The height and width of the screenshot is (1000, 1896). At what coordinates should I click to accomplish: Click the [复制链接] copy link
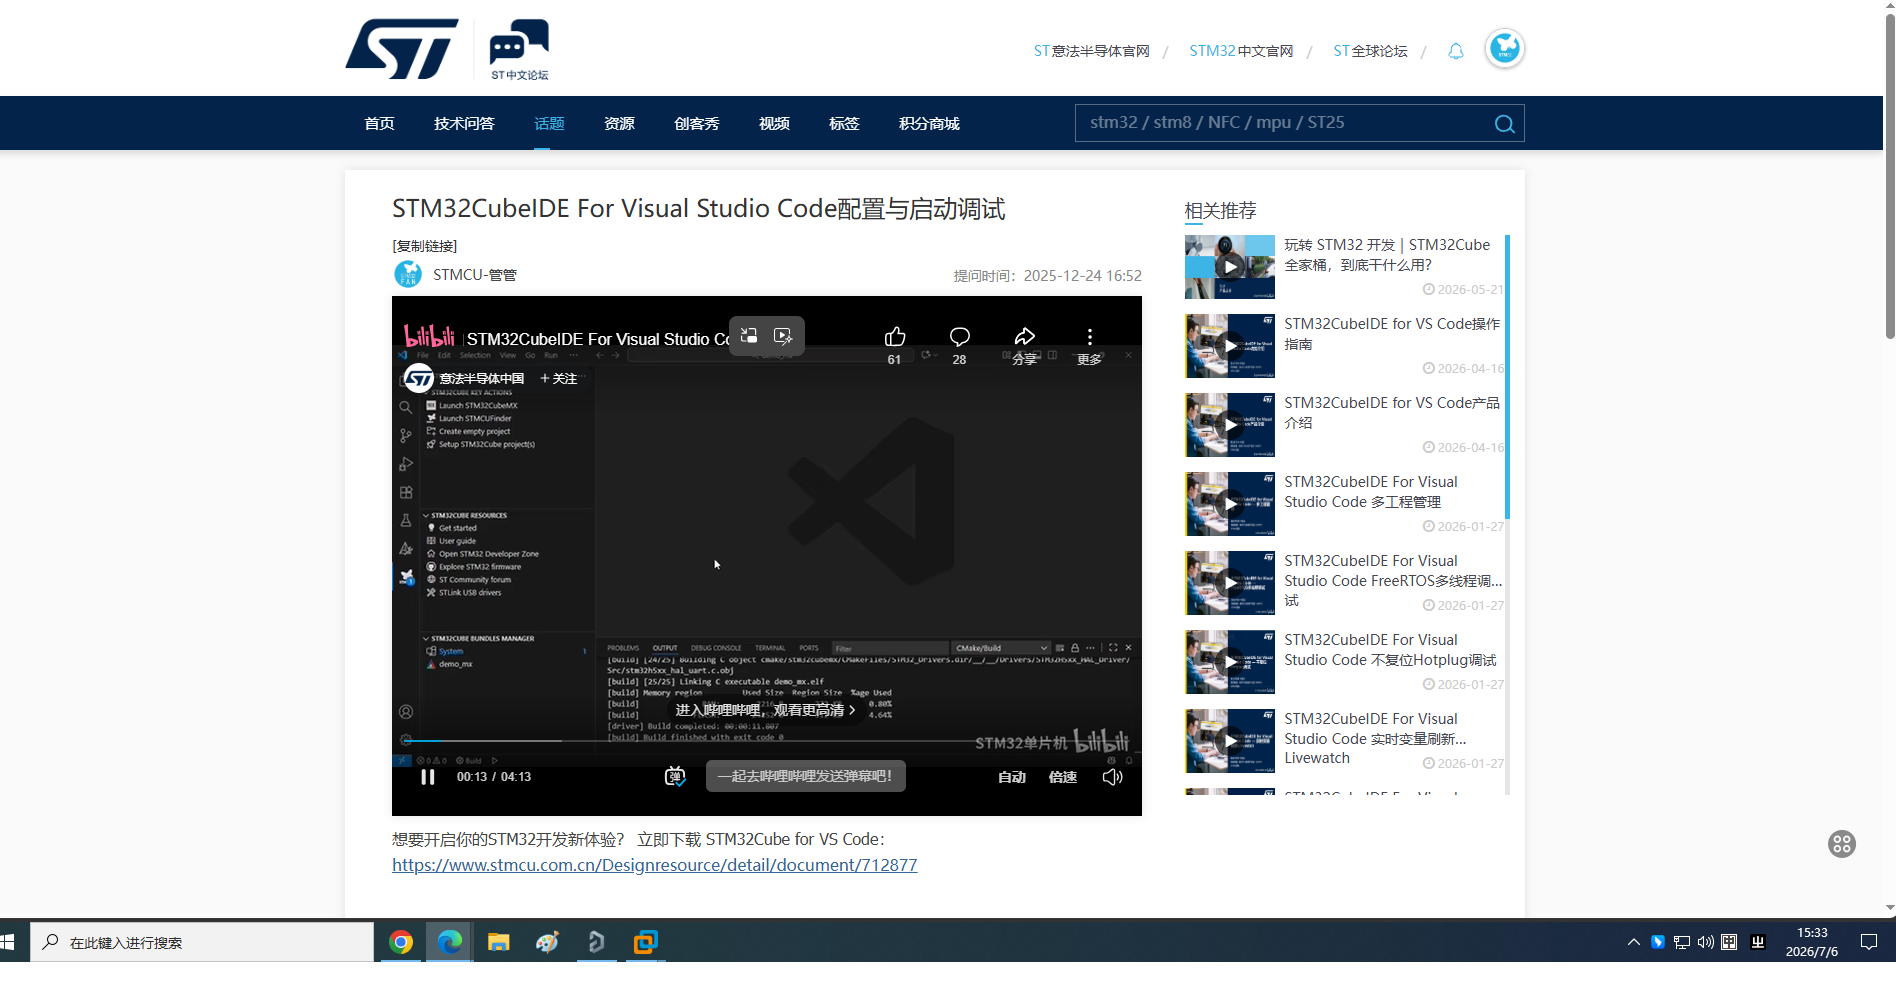[x=425, y=246]
